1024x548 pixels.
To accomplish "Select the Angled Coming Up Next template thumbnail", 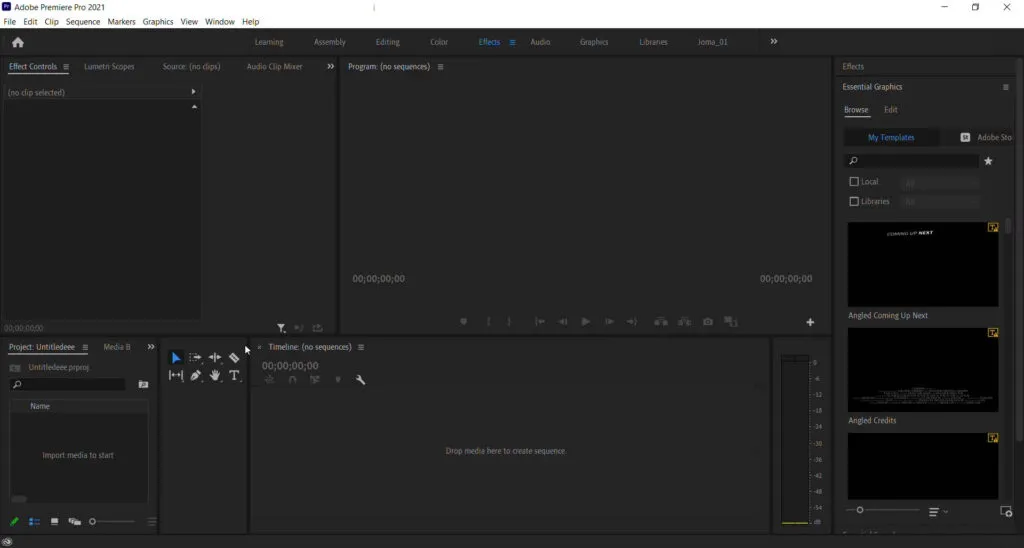I will (923, 264).
